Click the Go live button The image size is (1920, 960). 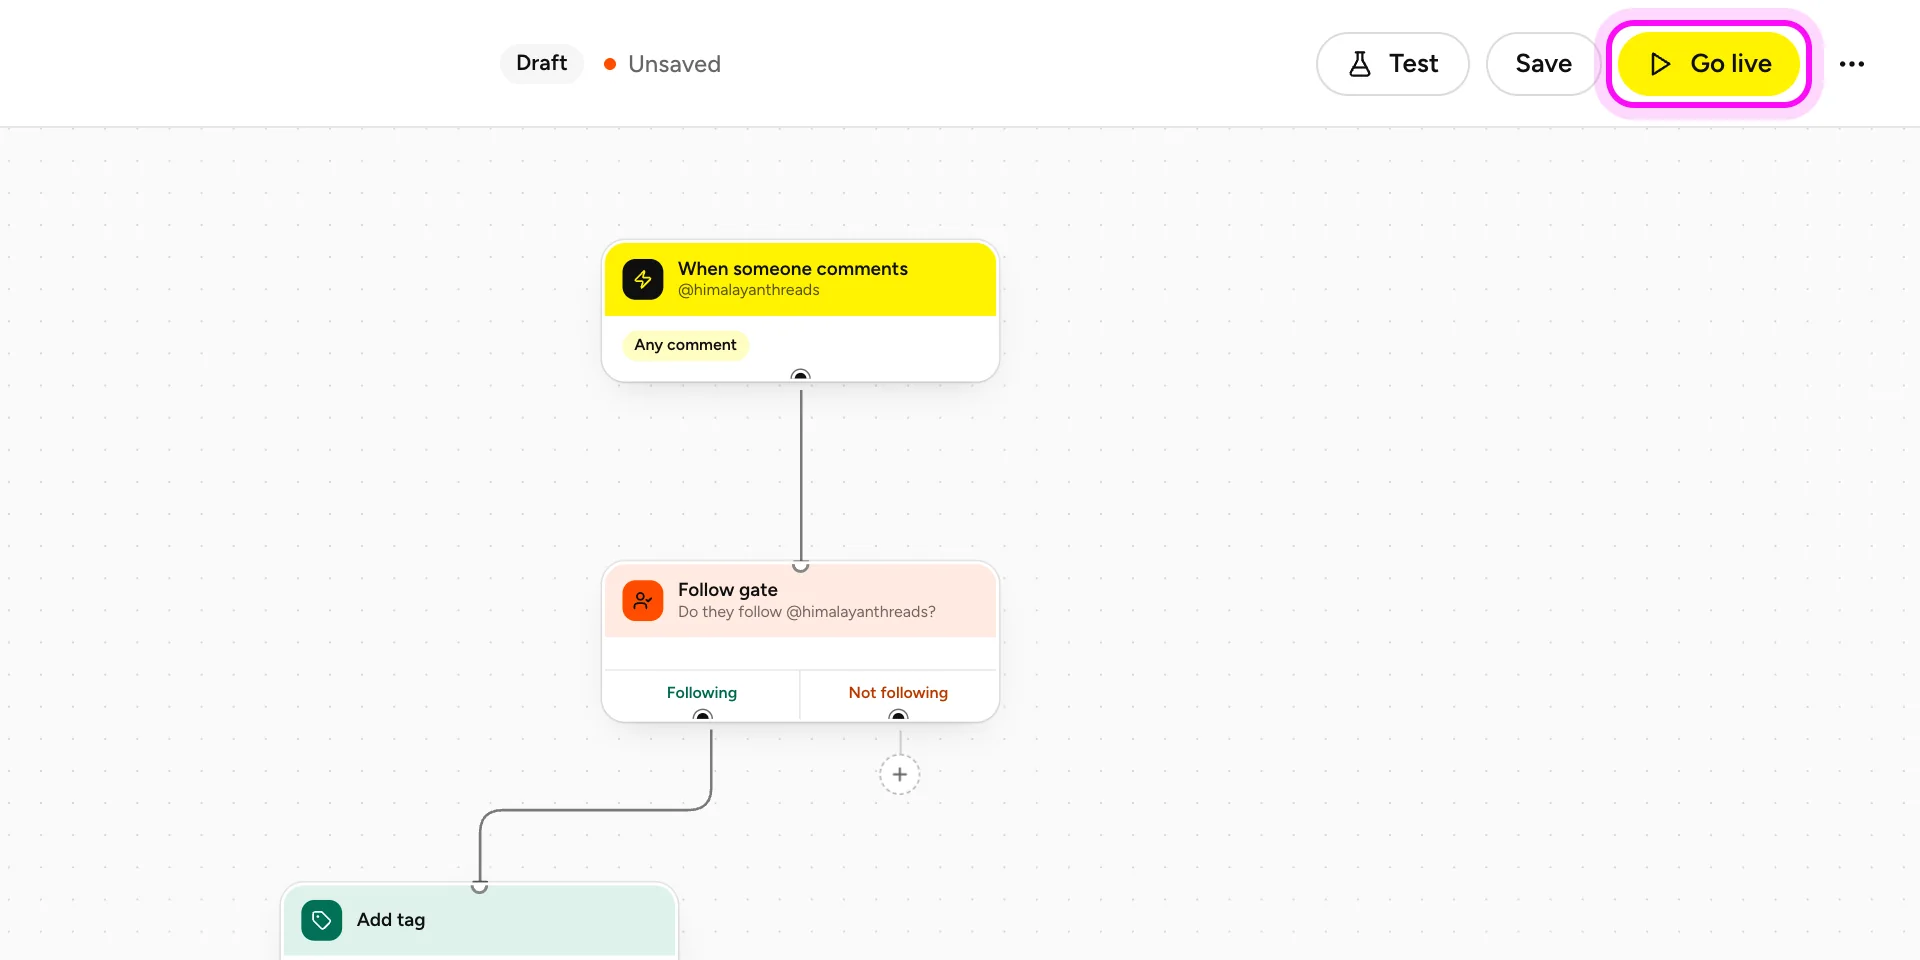click(x=1709, y=64)
